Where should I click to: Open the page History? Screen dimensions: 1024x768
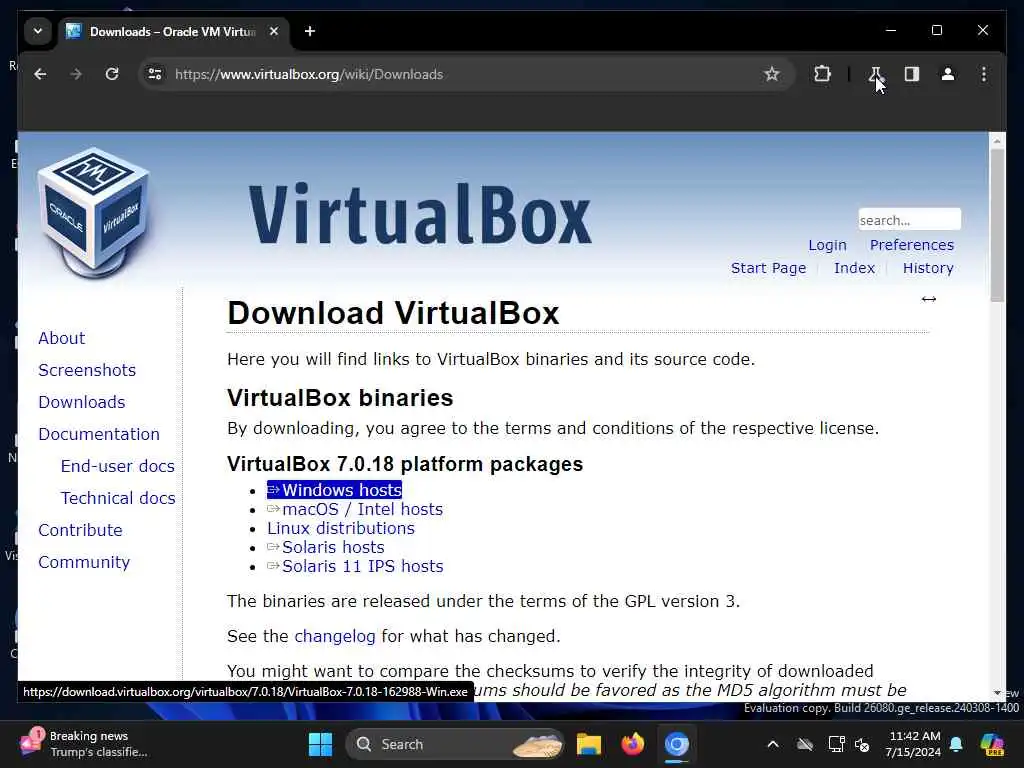point(928,268)
